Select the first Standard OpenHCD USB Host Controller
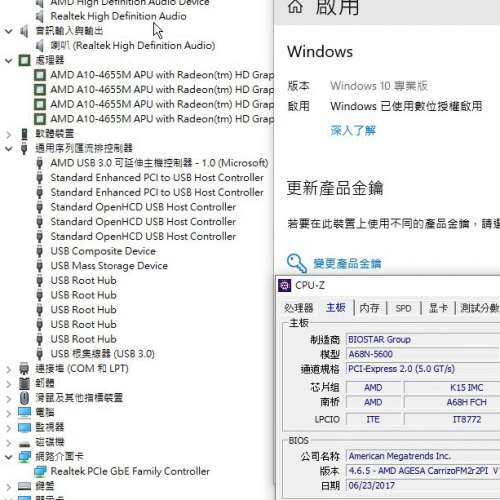This screenshot has height=500, width=500. pyautogui.click(x=143, y=207)
